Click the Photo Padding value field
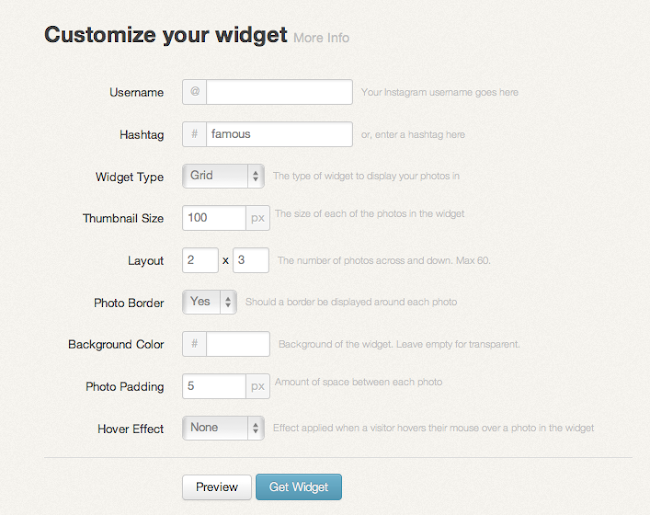The image size is (650, 515). [214, 386]
